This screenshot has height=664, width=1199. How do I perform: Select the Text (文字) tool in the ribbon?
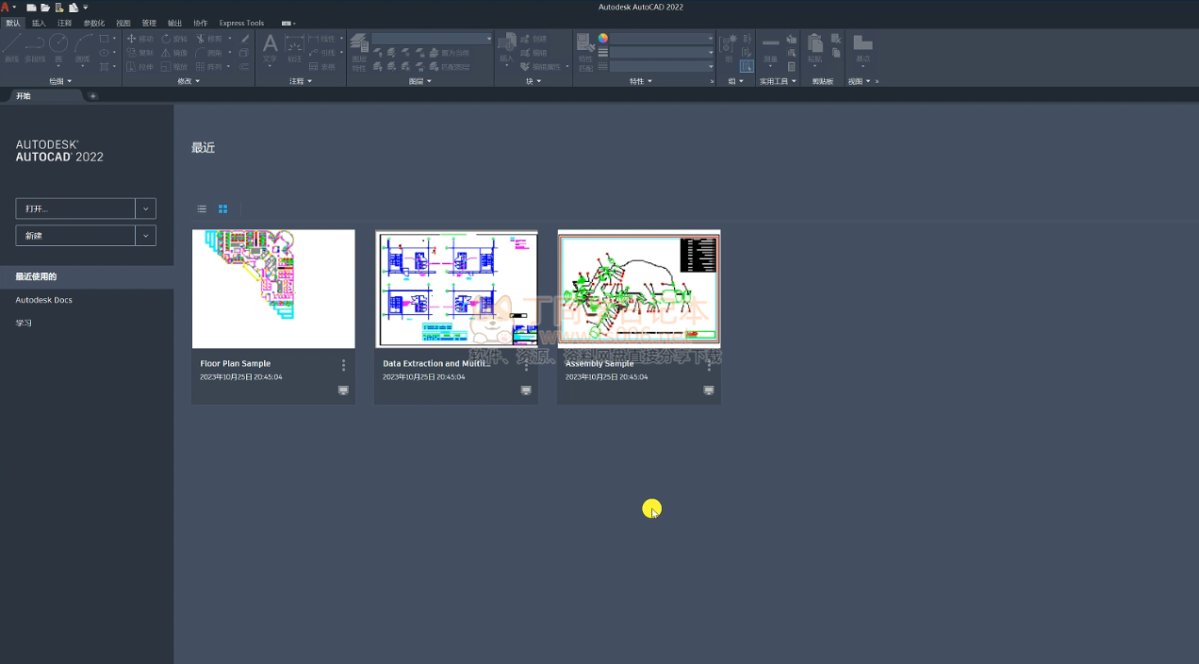pos(269,46)
